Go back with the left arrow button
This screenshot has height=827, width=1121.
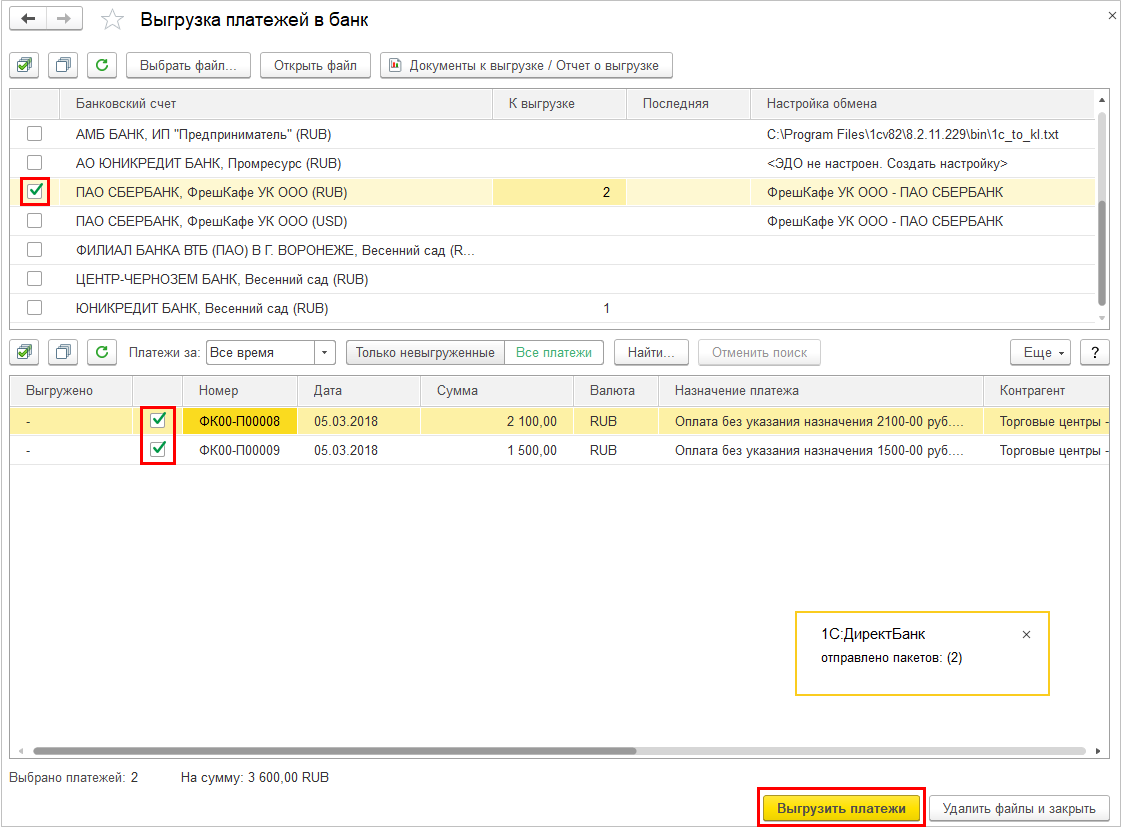pos(29,19)
